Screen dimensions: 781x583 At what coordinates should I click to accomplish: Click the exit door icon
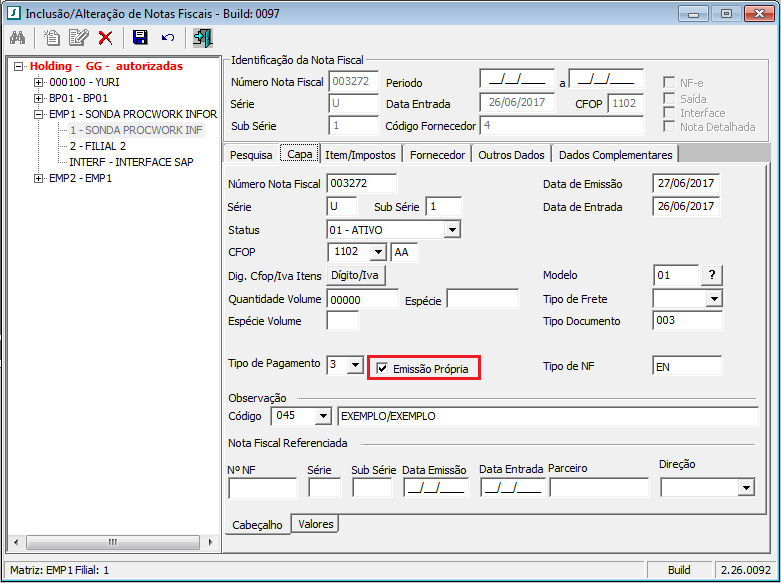[203, 38]
